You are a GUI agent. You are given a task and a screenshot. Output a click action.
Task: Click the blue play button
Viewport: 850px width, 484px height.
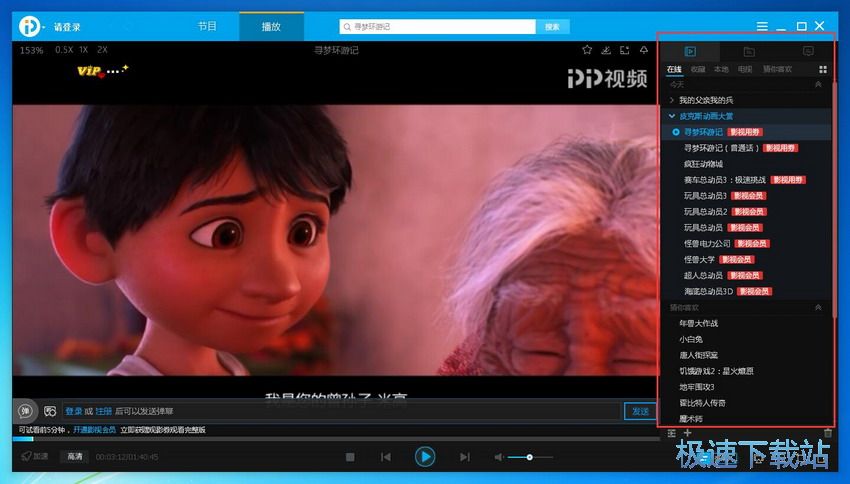425,457
